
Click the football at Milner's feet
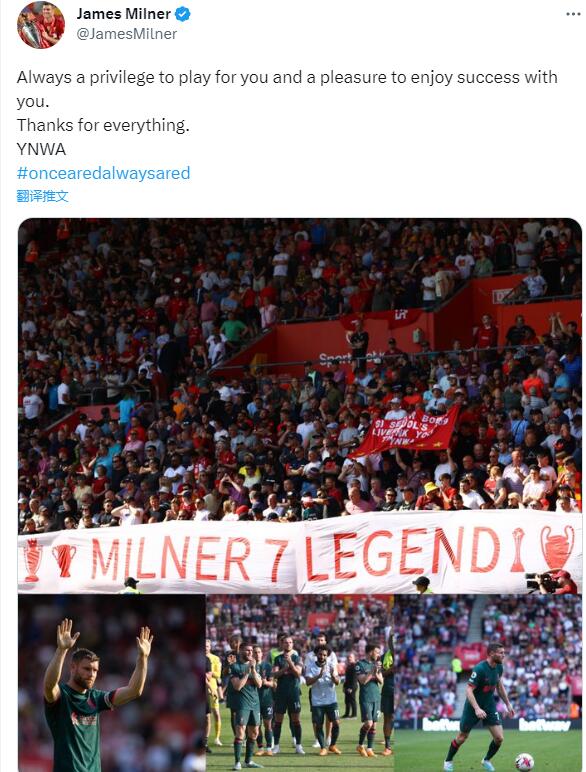pos(524,762)
